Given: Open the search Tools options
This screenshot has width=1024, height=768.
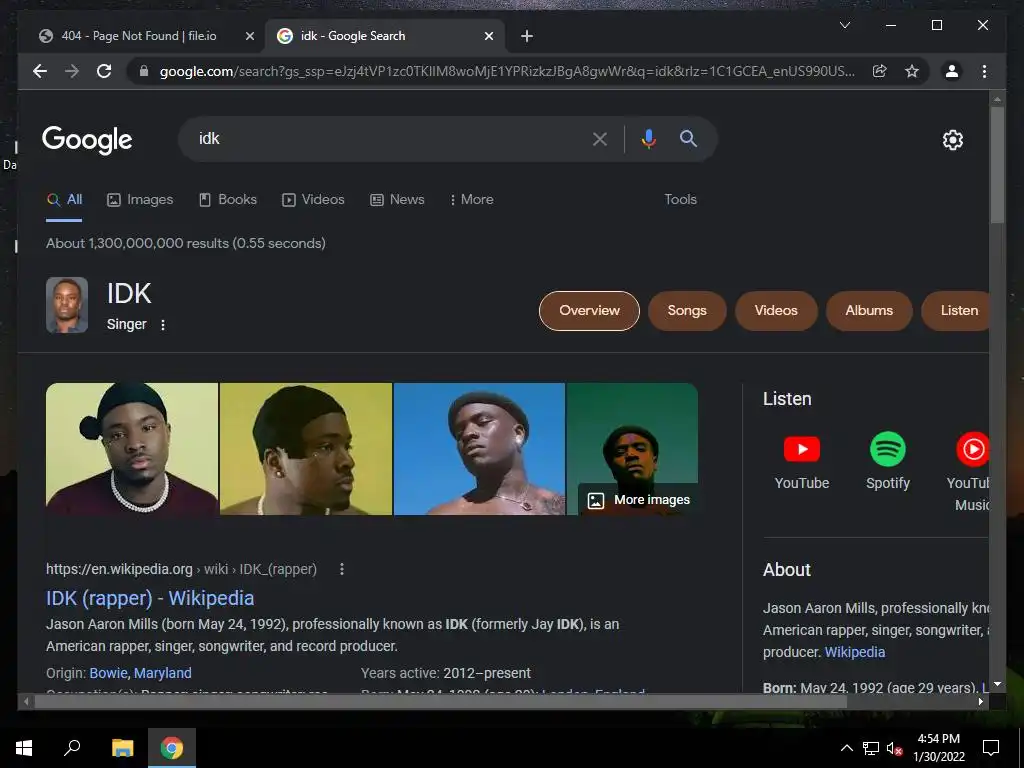Looking at the screenshot, I should pos(680,200).
